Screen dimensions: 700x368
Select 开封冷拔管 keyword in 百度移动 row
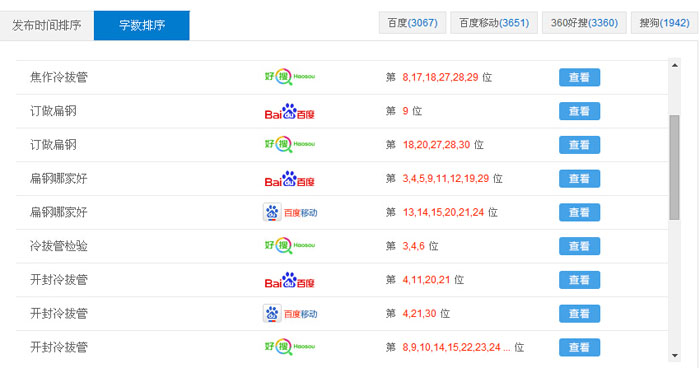pos(58,314)
